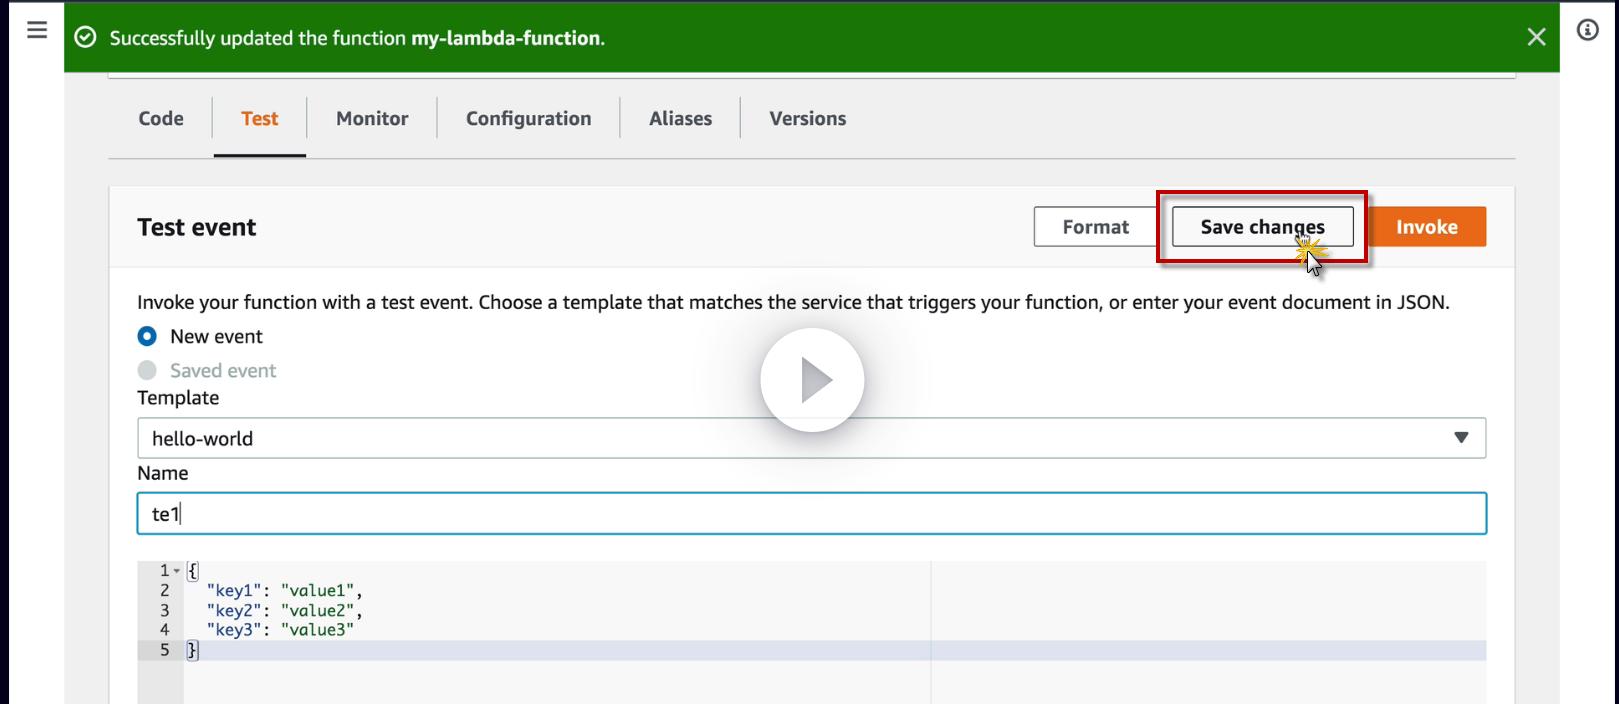Screen dimensions: 1619x704
Task: Collapse the JSON code fold arrow
Action: [x=177, y=571]
